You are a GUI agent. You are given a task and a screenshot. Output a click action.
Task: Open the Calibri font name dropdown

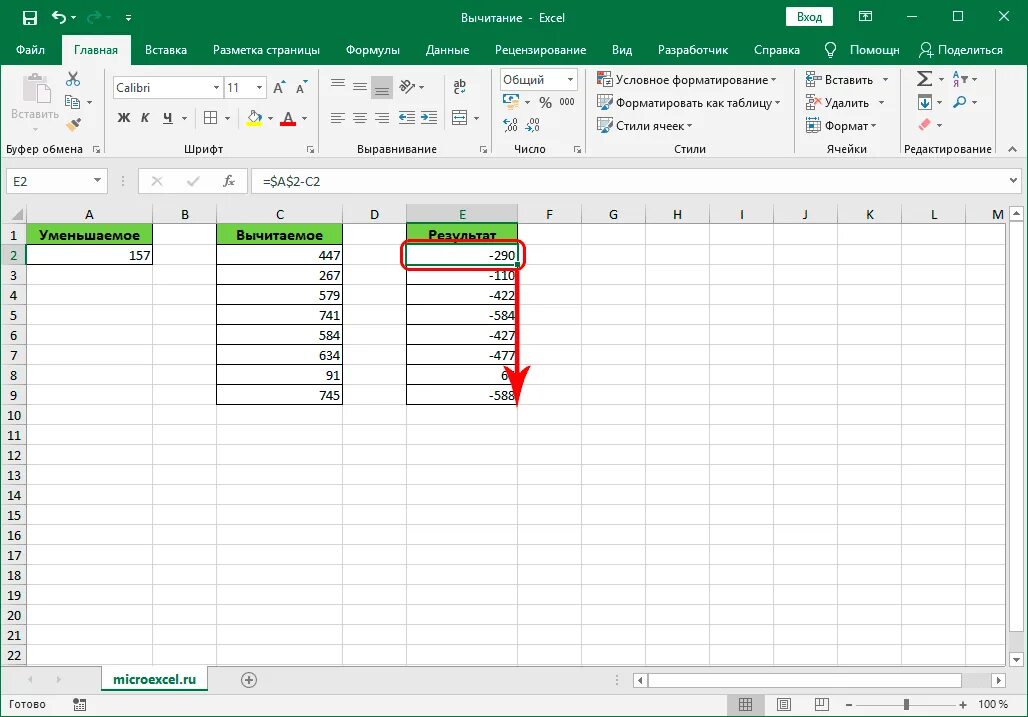(x=216, y=88)
